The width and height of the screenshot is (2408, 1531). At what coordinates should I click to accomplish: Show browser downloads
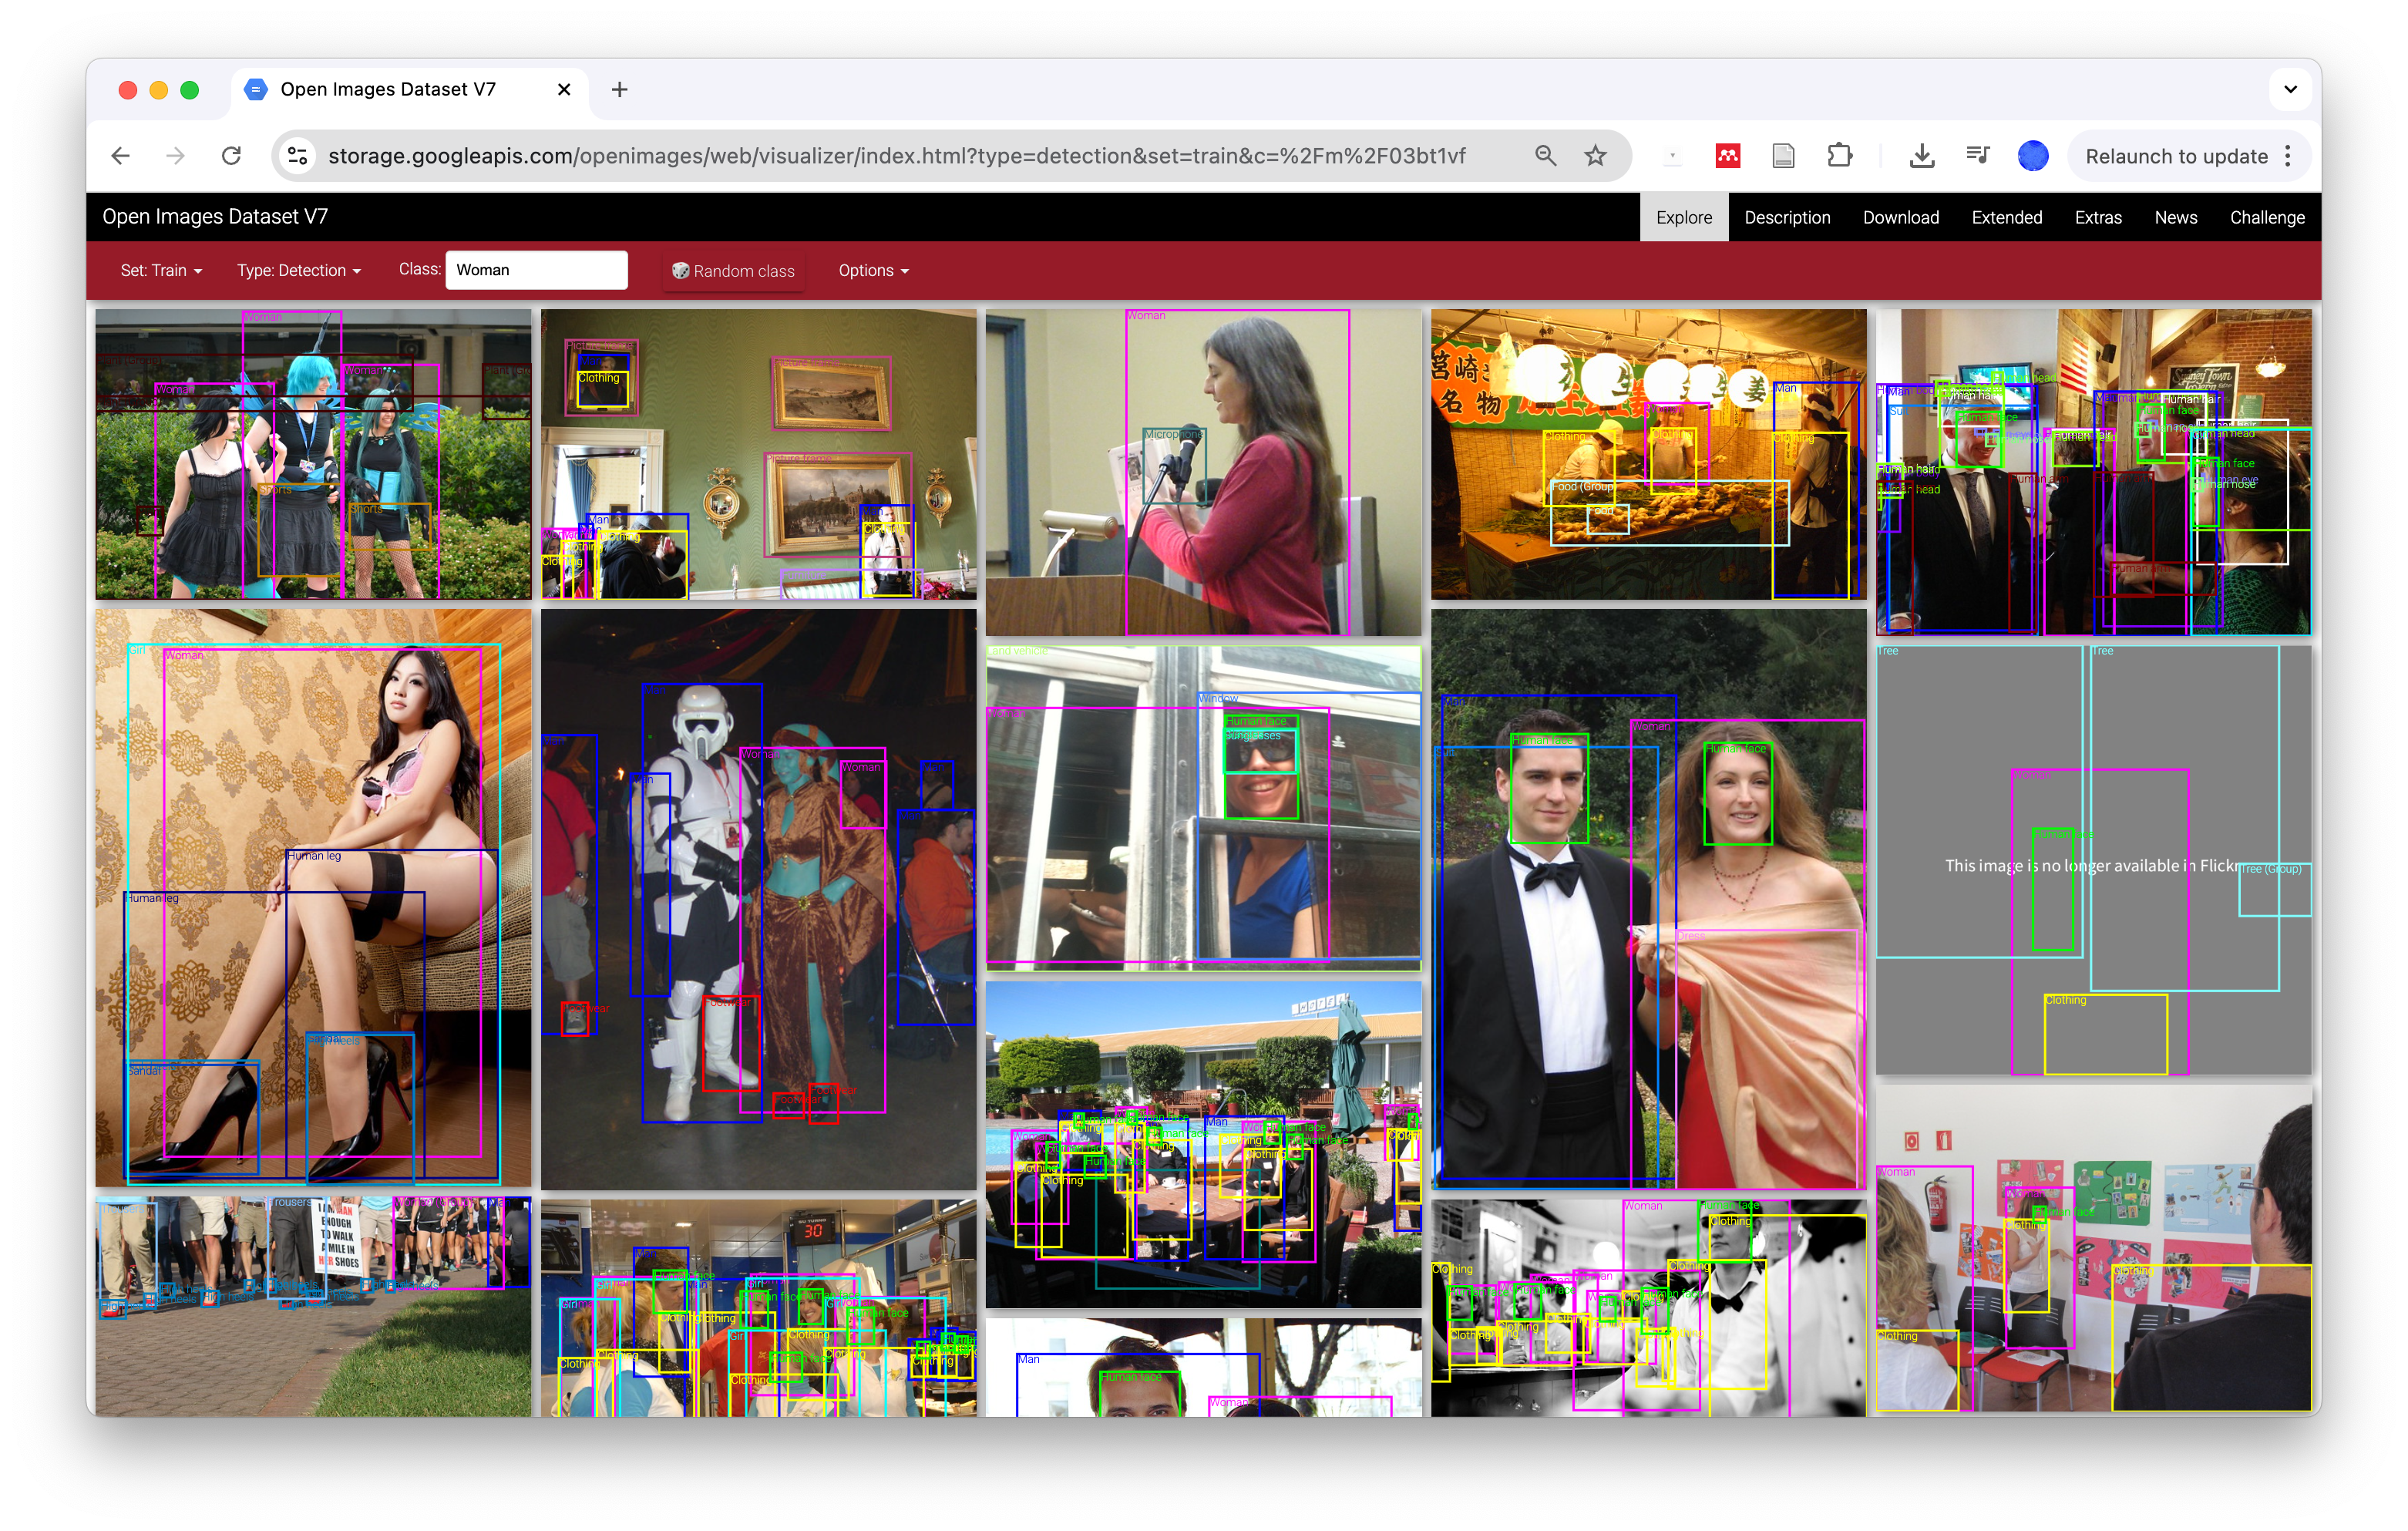tap(1921, 156)
